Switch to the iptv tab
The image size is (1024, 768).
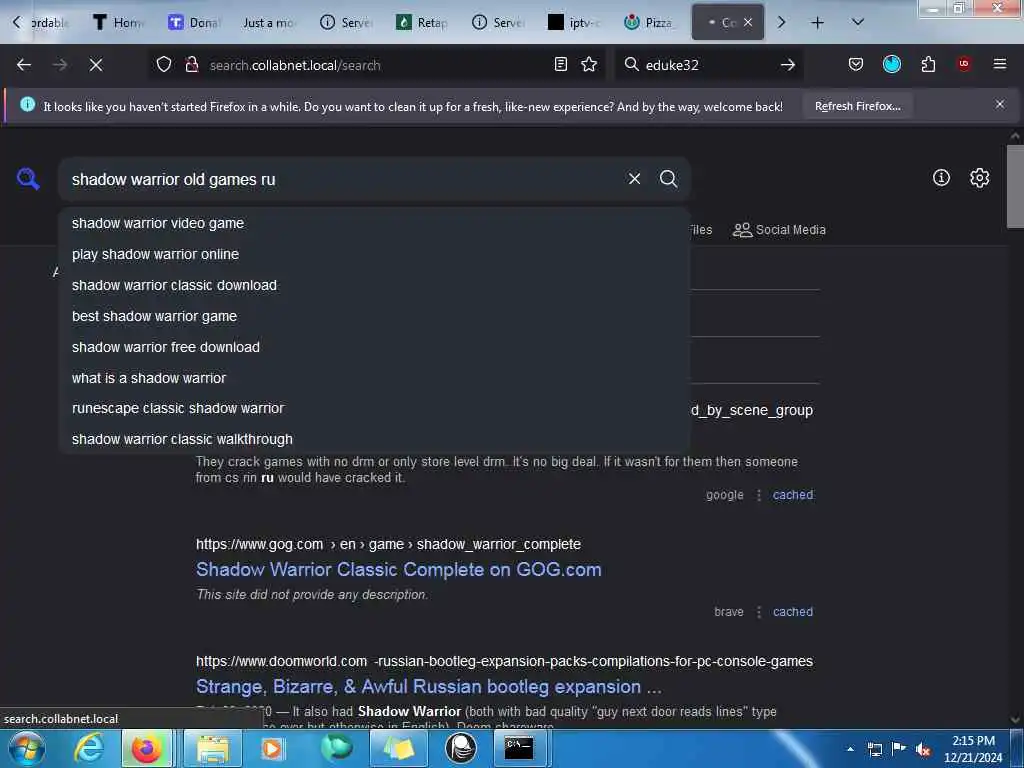pos(575,22)
